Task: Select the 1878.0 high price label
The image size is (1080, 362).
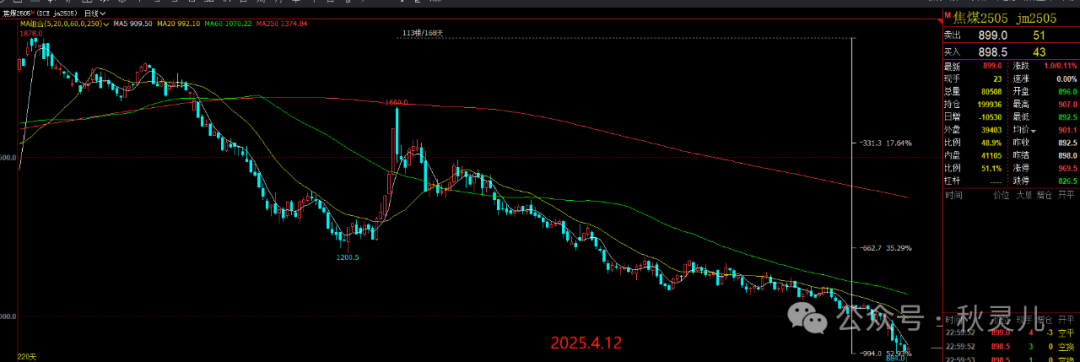Action: point(31,33)
